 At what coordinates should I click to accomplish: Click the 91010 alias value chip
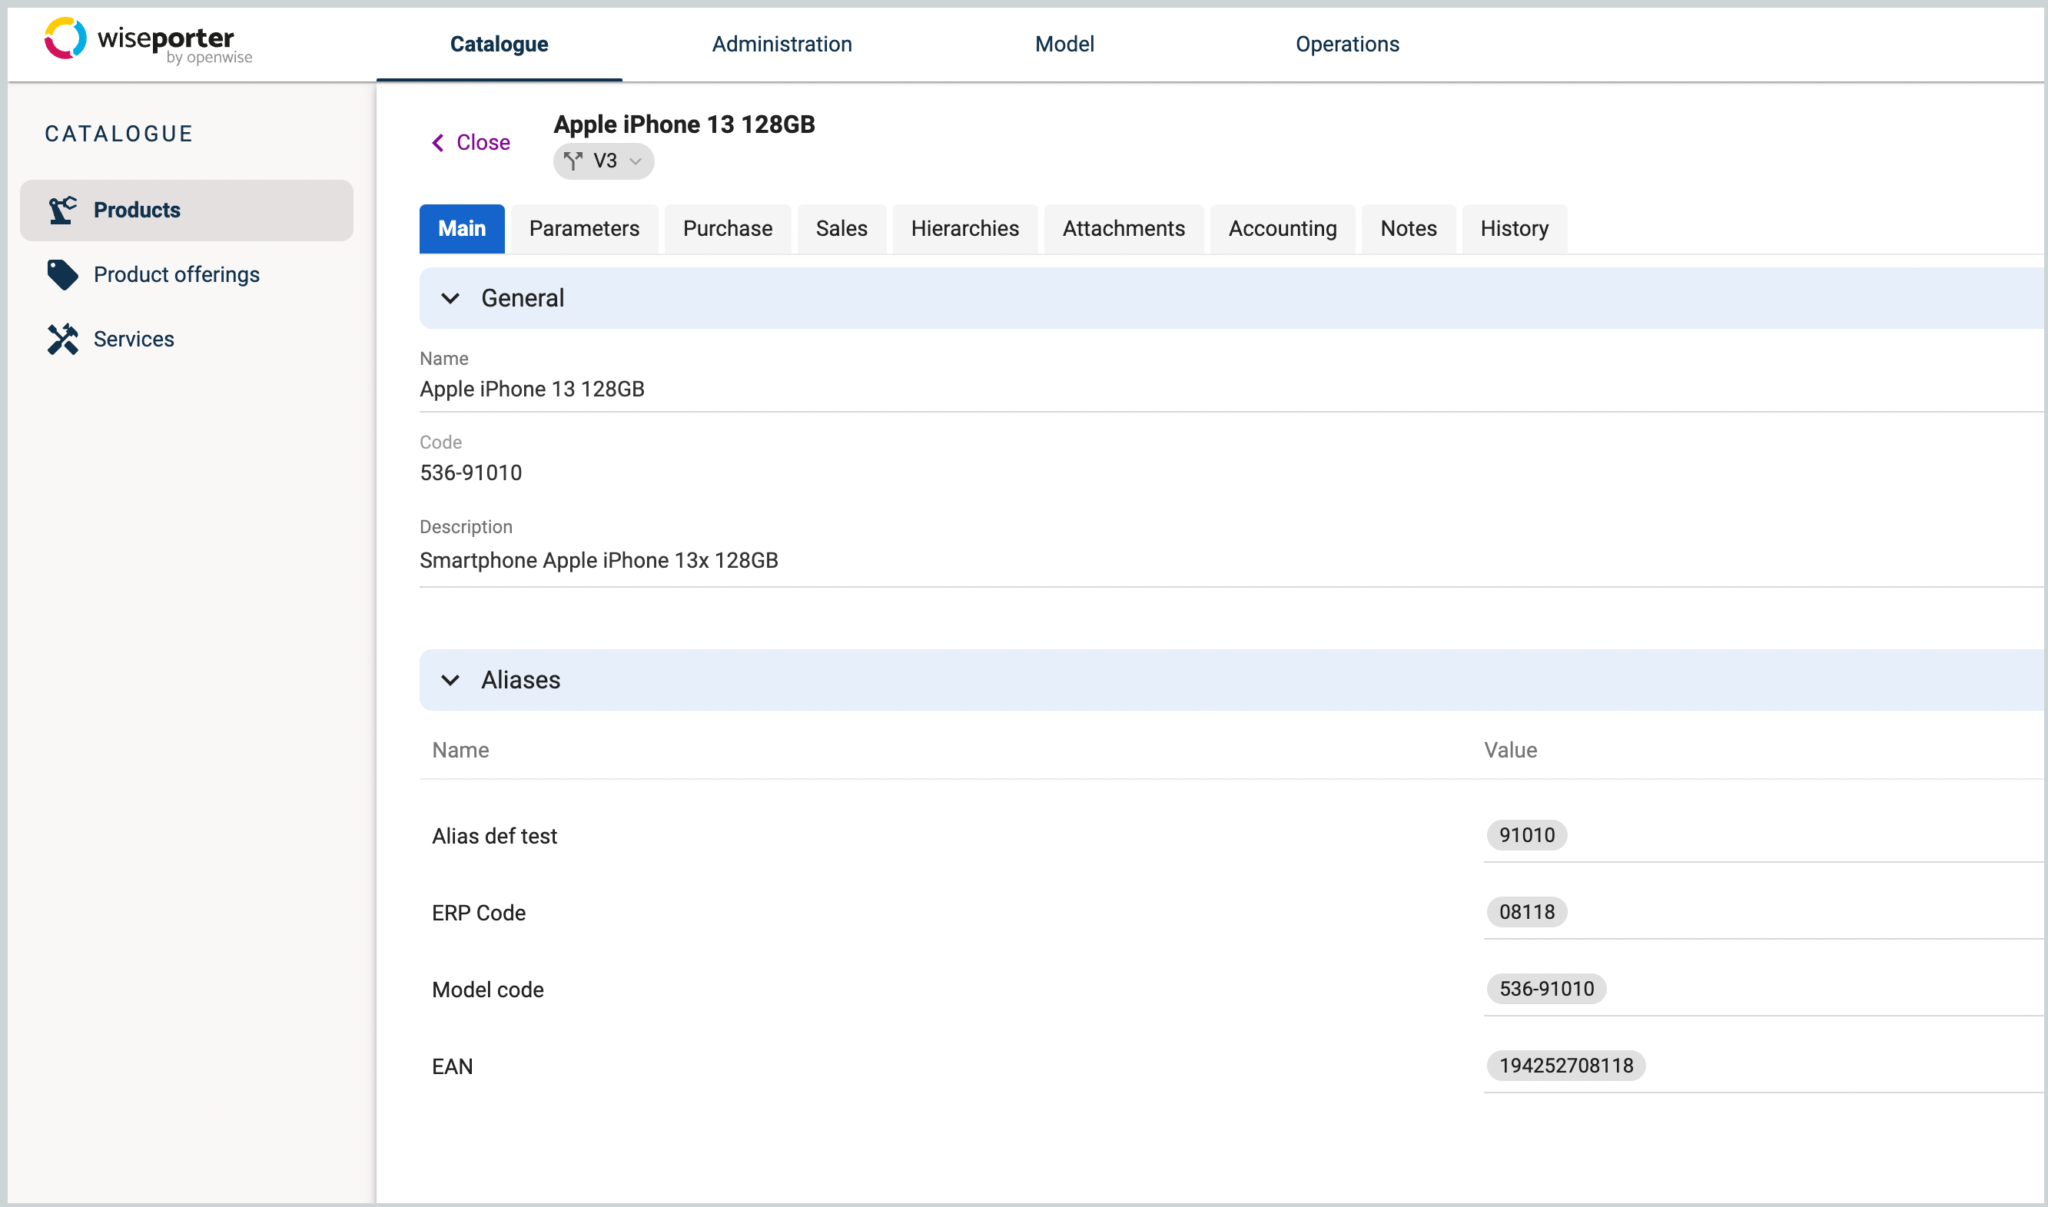click(1527, 835)
